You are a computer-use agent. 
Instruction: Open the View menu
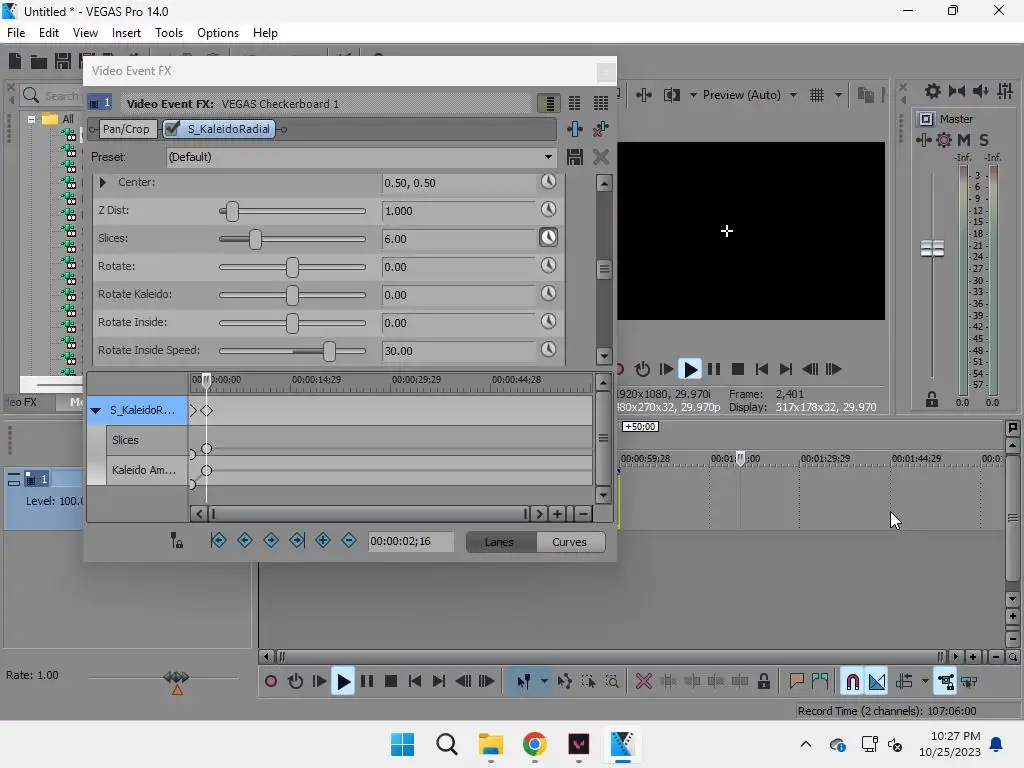pyautogui.click(x=85, y=33)
